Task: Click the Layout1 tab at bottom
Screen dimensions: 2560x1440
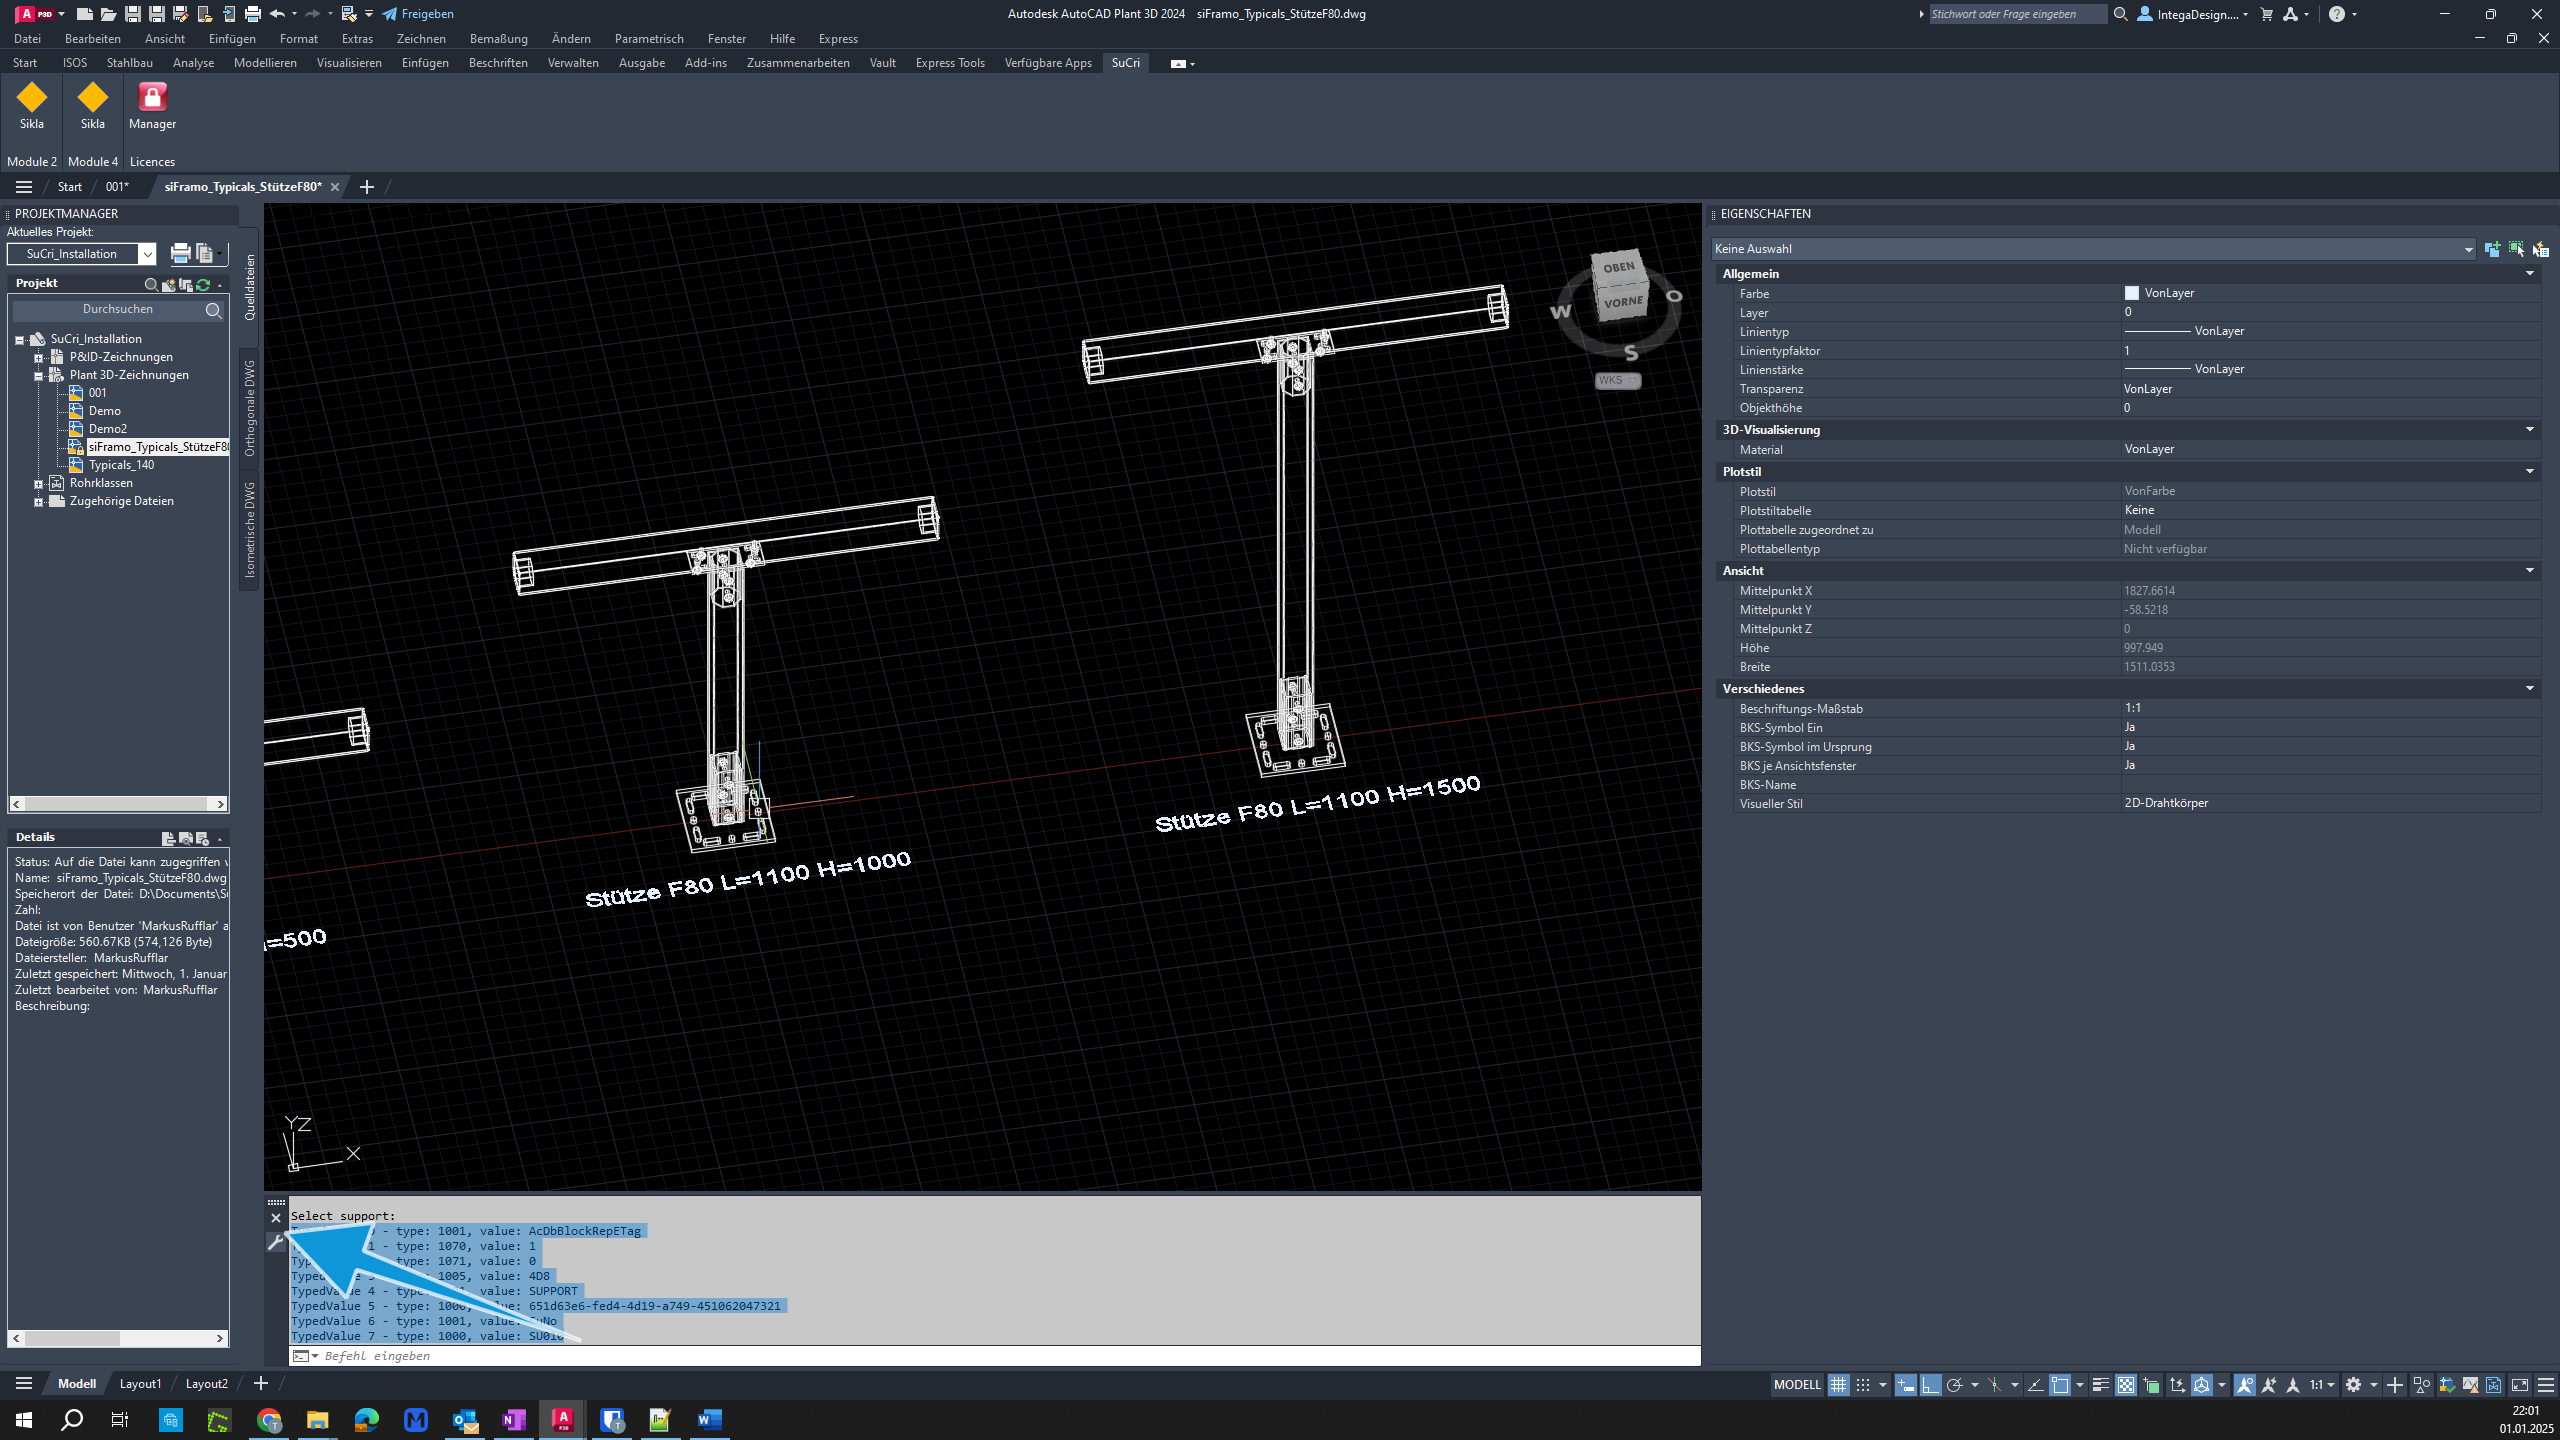Action: point(137,1384)
